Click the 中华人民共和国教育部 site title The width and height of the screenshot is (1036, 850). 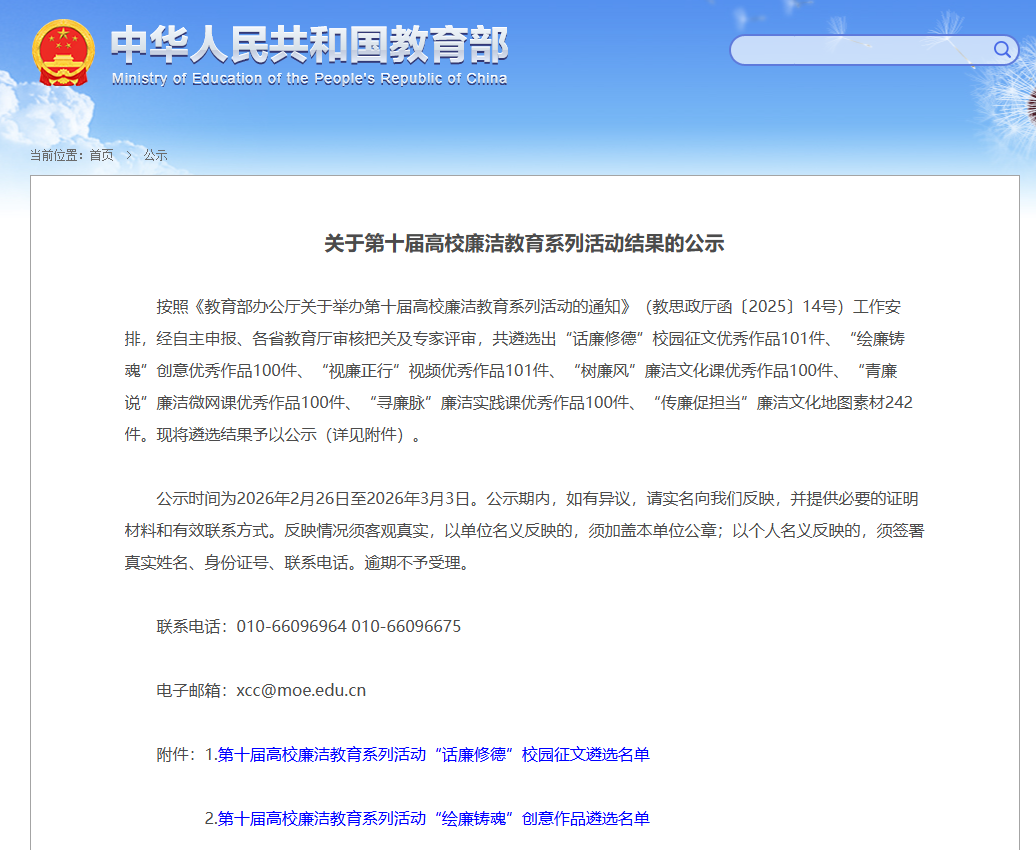coord(309,44)
